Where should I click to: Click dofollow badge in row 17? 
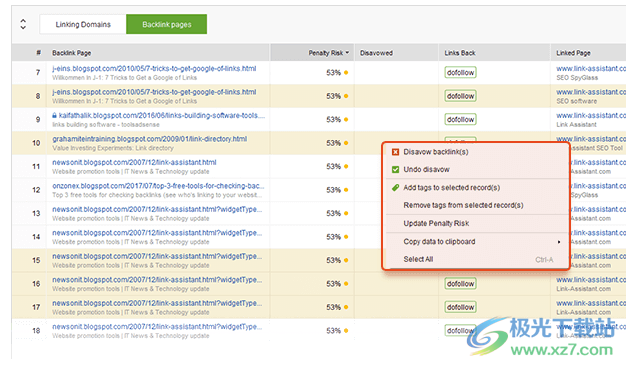pos(460,307)
